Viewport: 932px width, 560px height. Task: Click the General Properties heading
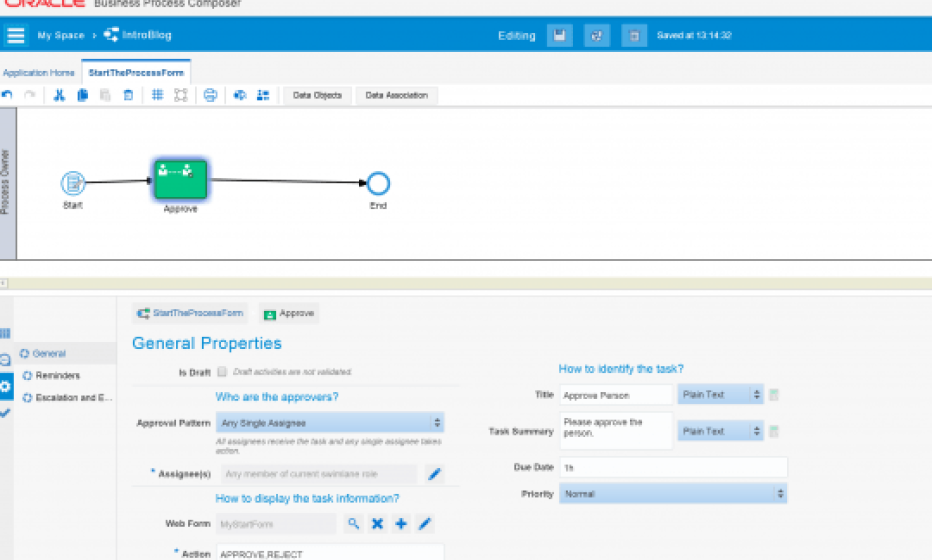pos(207,343)
